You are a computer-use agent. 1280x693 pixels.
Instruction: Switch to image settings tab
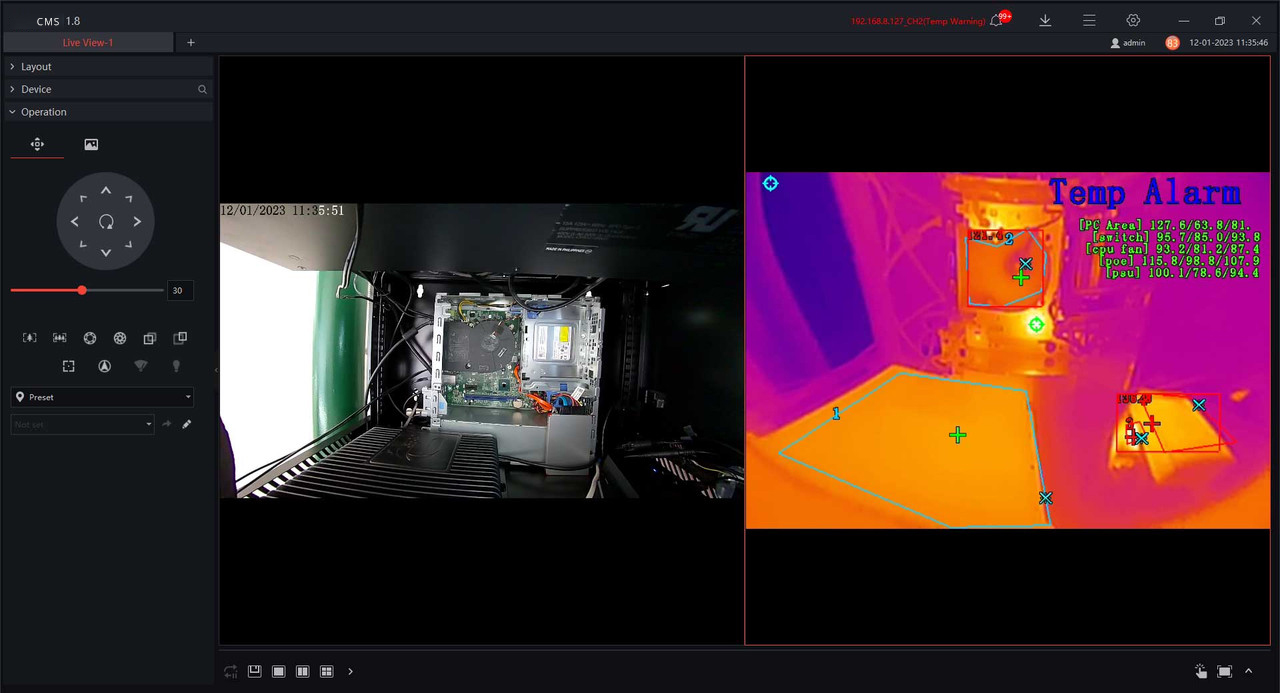pos(91,144)
